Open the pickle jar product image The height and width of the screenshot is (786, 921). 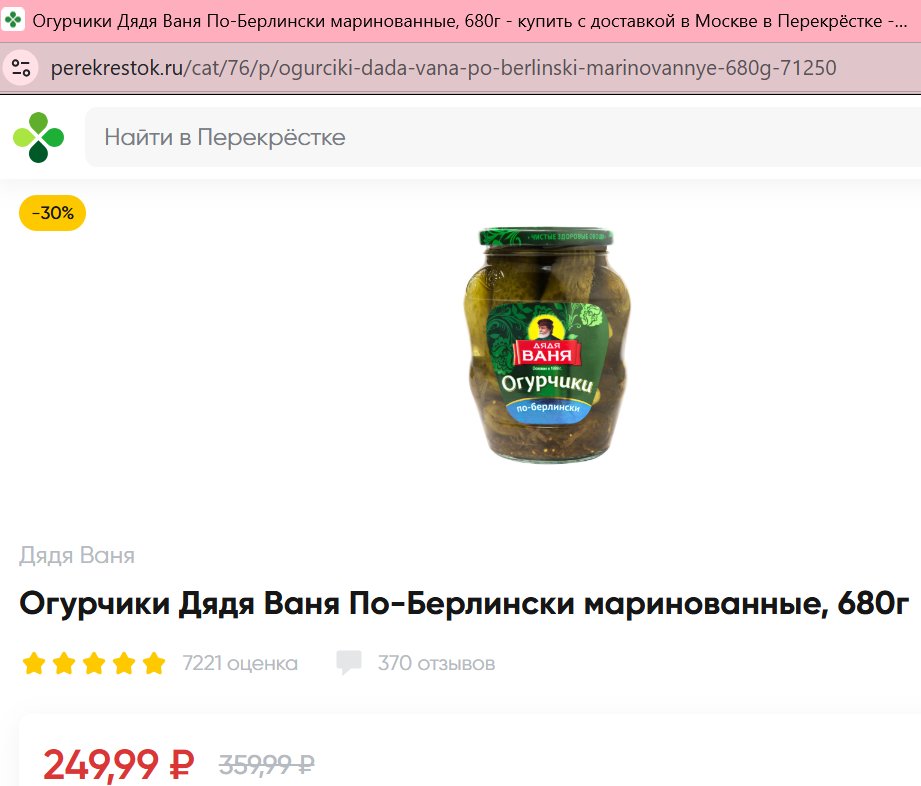[547, 344]
